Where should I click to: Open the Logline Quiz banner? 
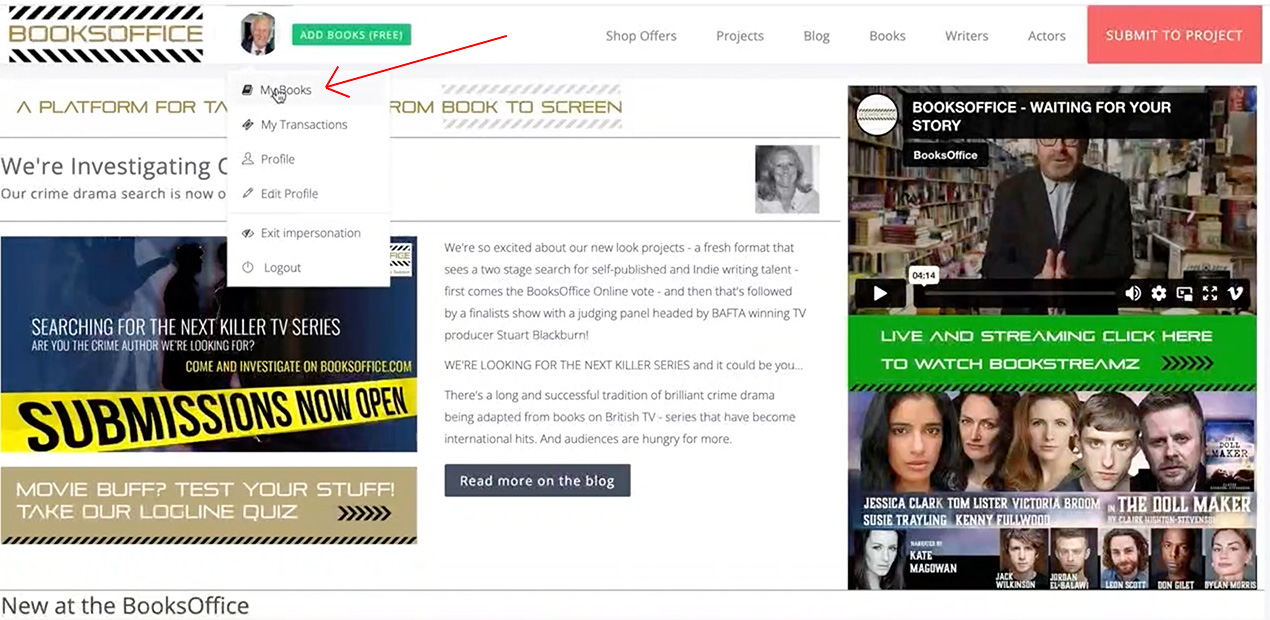point(209,505)
